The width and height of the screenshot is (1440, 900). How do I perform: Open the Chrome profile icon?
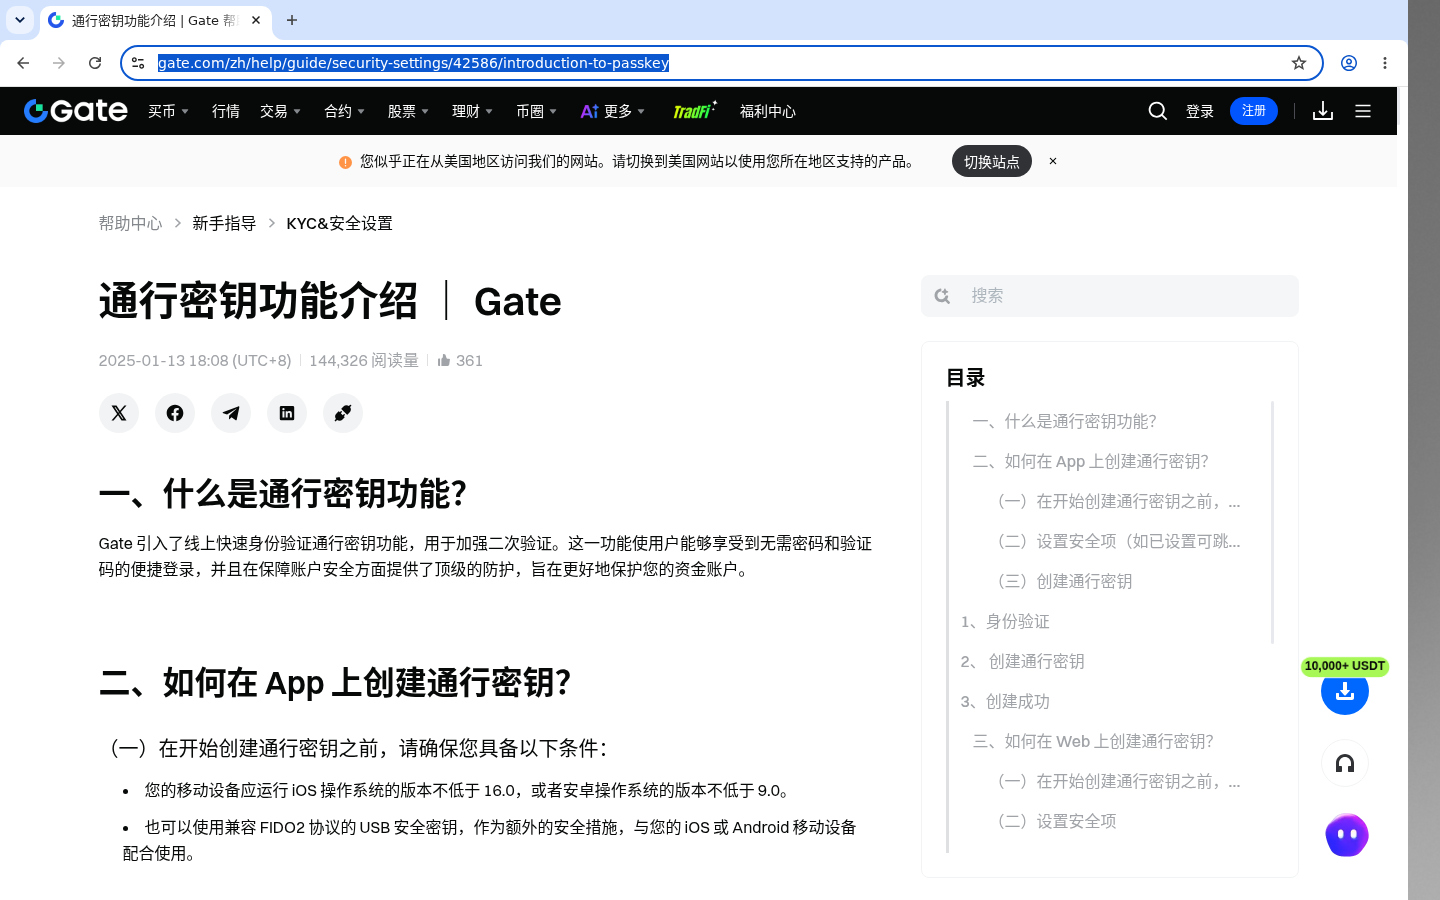click(x=1349, y=63)
